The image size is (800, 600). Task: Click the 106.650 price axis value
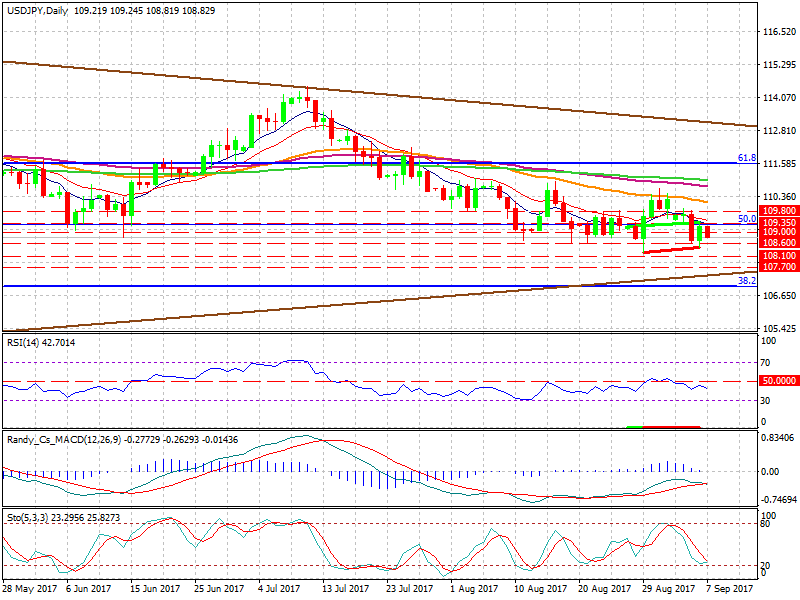(779, 295)
